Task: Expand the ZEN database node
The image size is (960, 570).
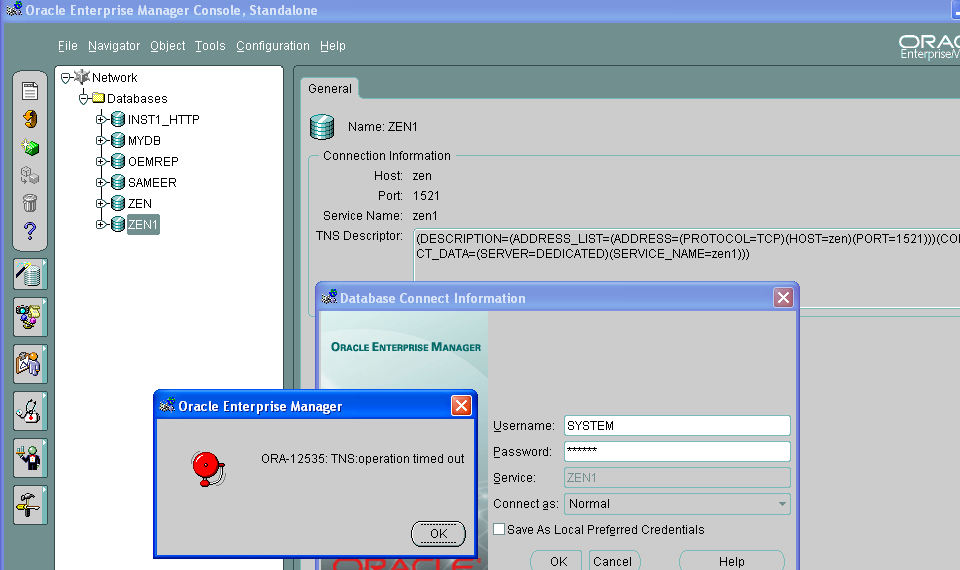Action: pos(101,203)
